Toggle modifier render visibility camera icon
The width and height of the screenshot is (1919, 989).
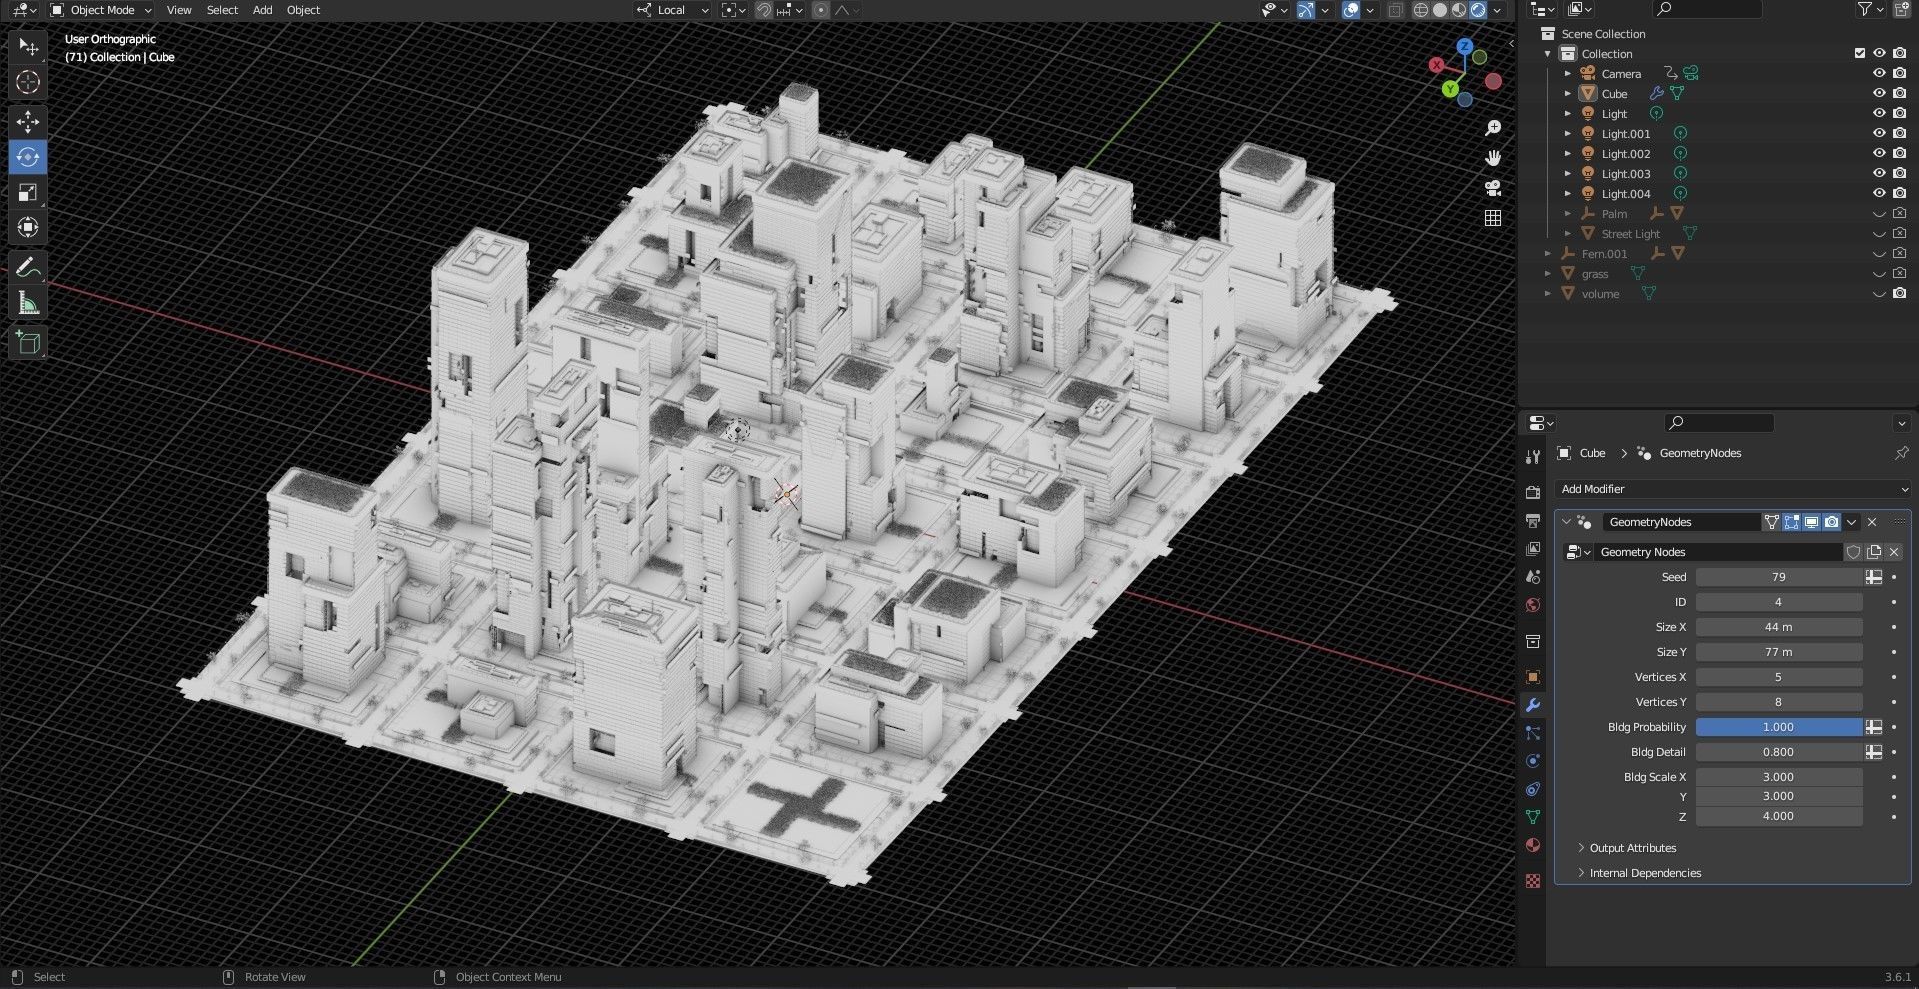(x=1831, y=522)
